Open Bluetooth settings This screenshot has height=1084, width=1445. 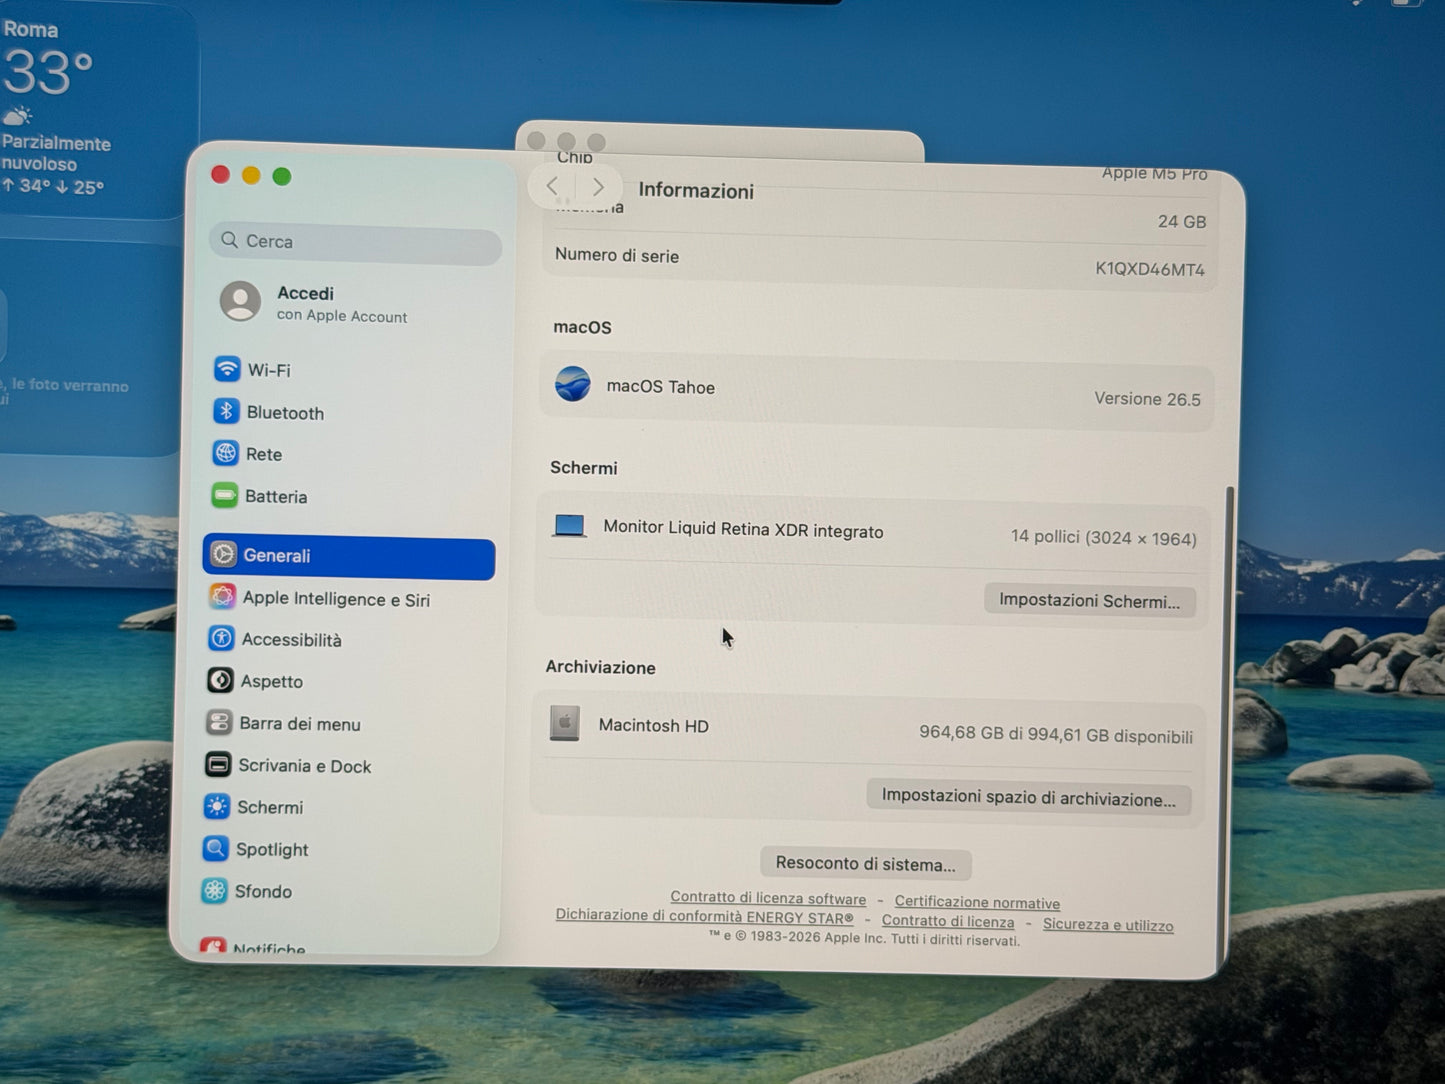pyautogui.click(x=269, y=412)
